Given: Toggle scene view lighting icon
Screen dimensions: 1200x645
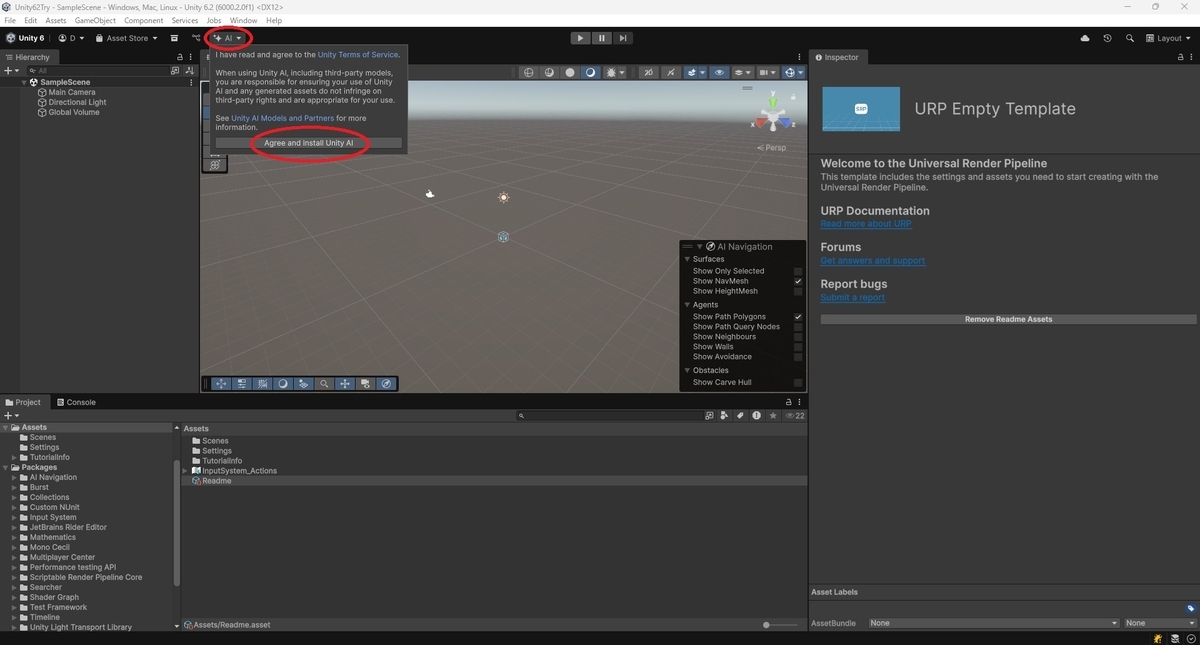Looking at the screenshot, I should [x=590, y=72].
